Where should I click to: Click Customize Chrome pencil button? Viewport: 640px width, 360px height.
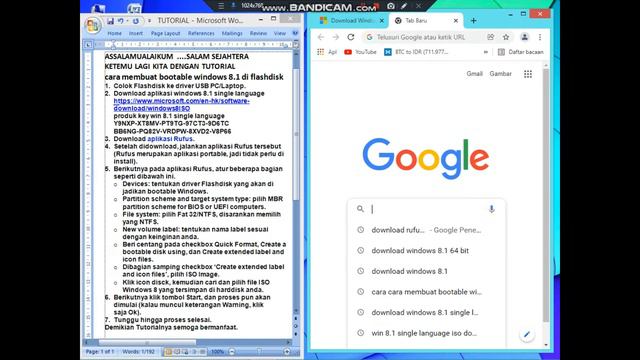(527, 334)
